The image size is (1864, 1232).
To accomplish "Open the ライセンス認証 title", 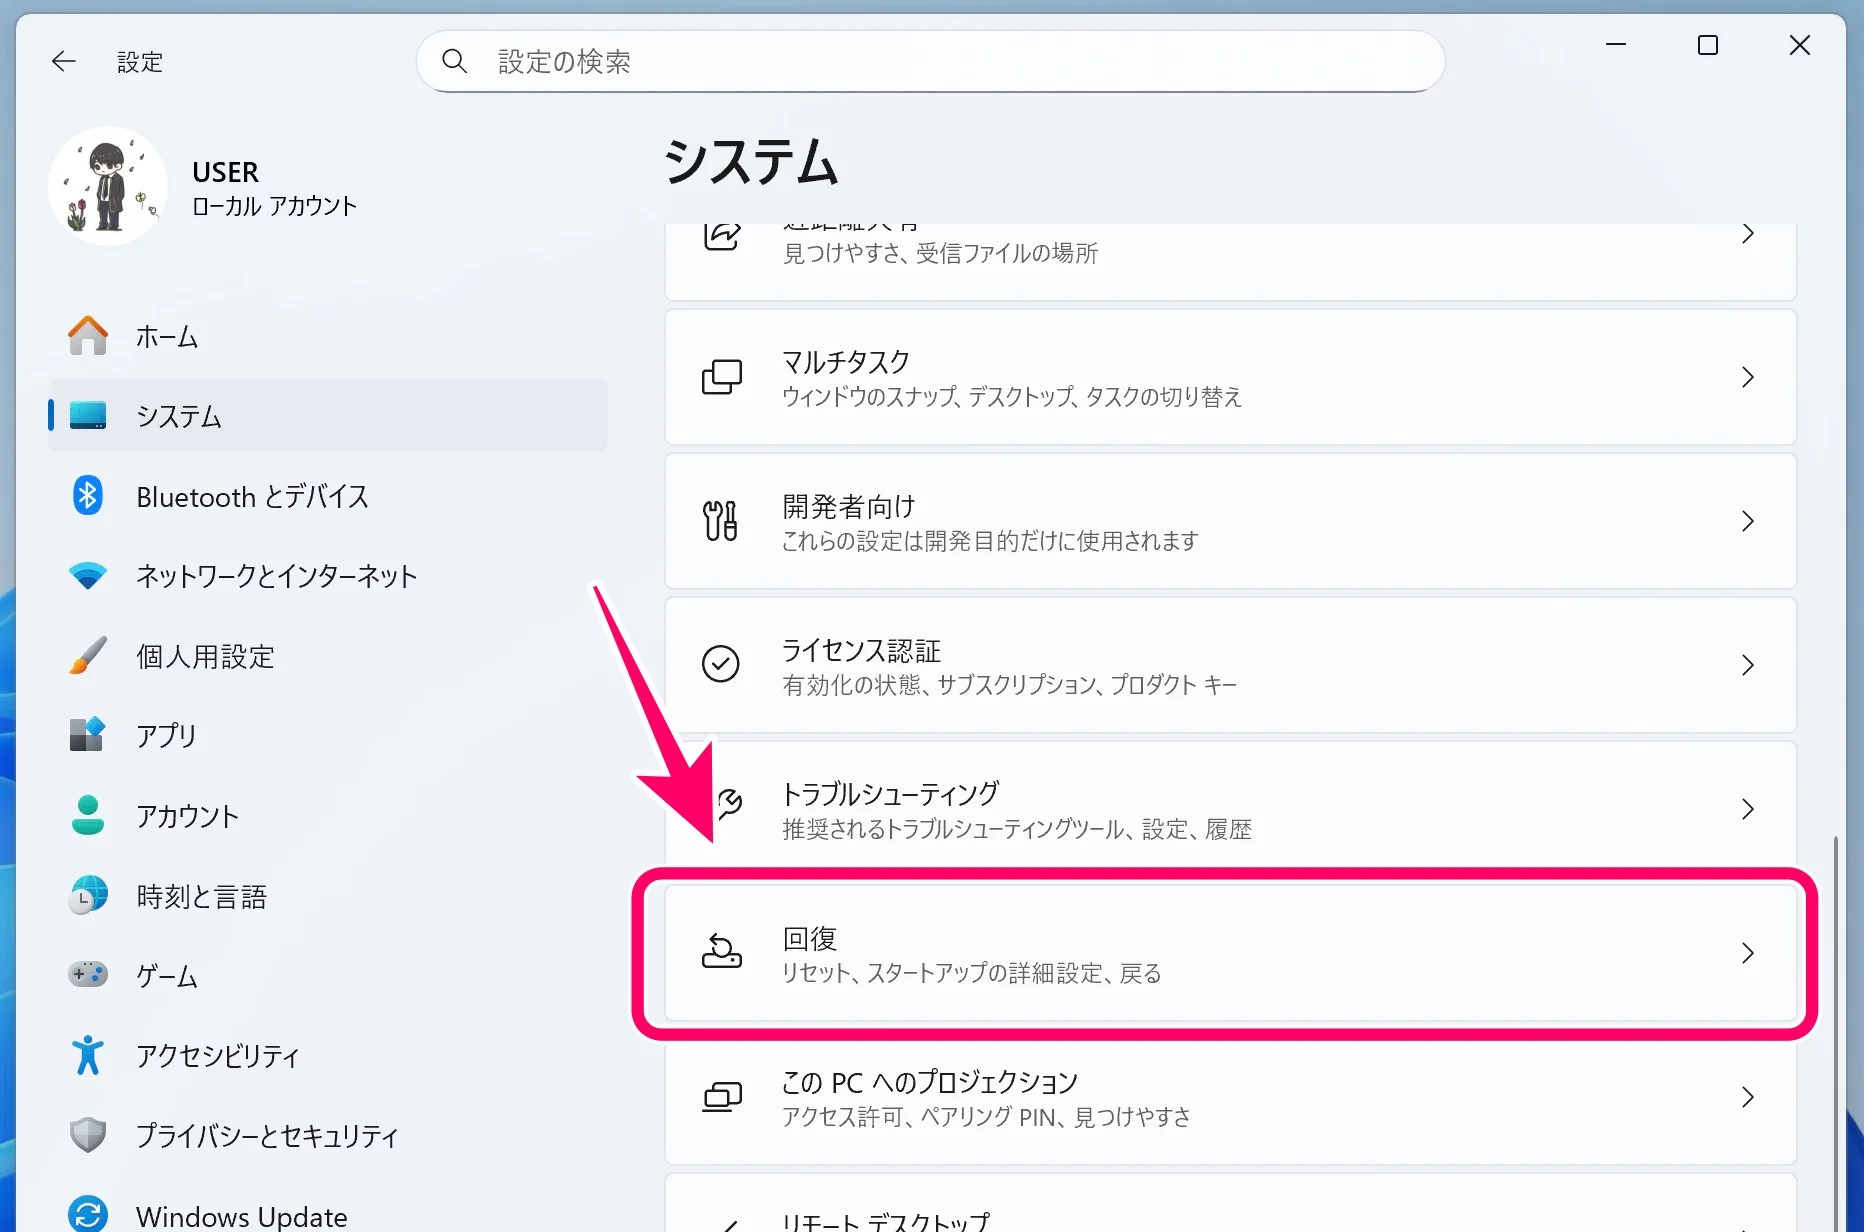I will click(861, 650).
